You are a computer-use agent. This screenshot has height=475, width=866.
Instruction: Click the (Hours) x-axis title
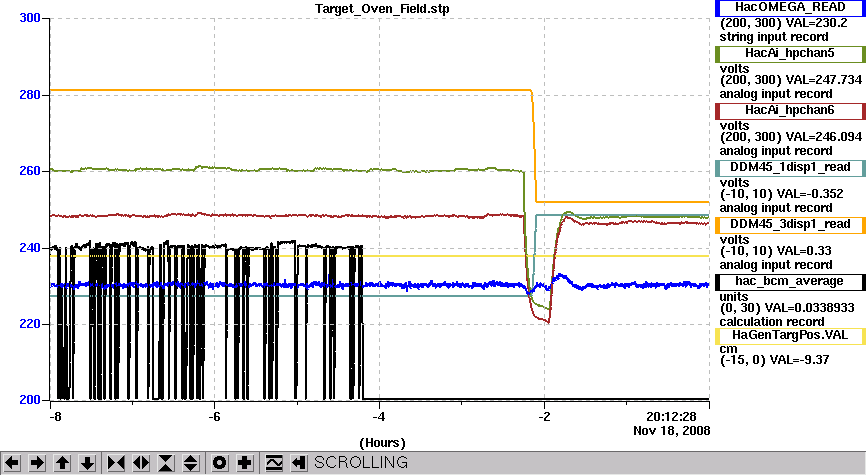[x=382, y=443]
